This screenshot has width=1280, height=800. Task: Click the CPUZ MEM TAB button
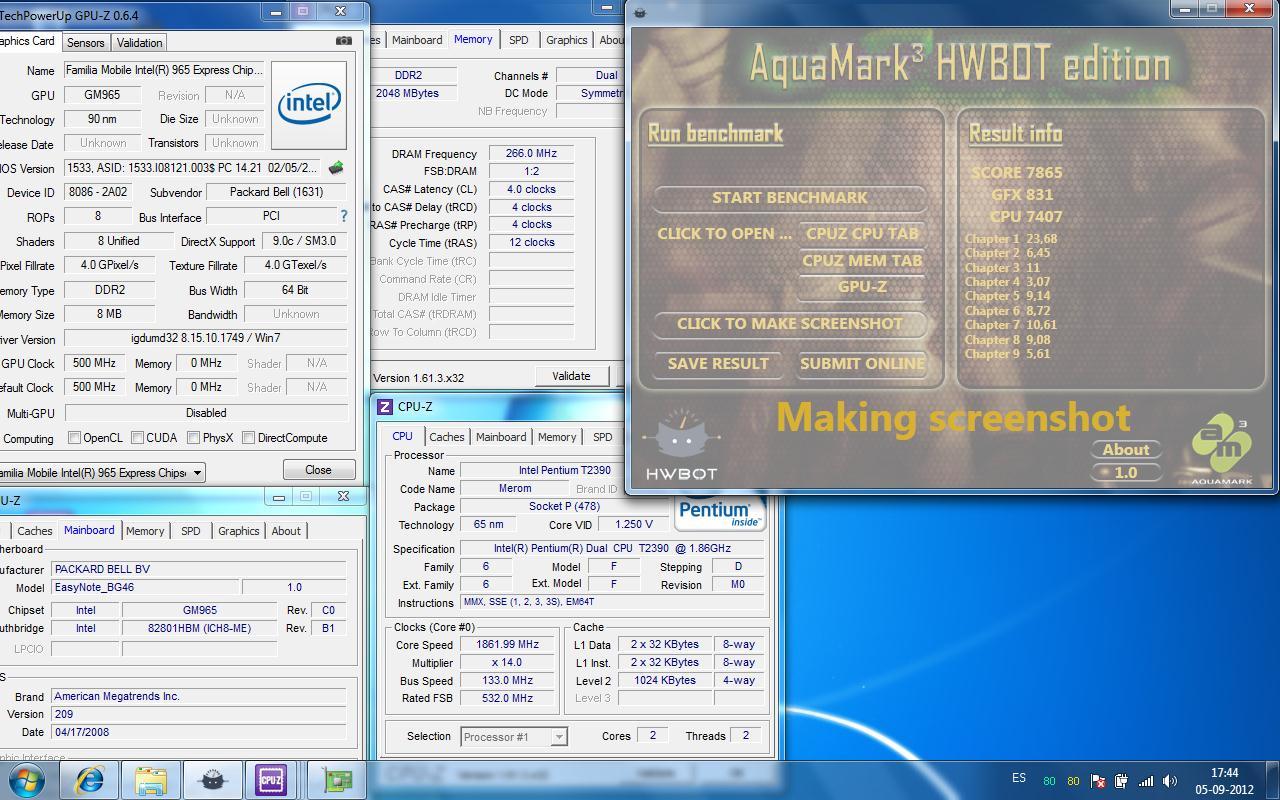(x=862, y=260)
